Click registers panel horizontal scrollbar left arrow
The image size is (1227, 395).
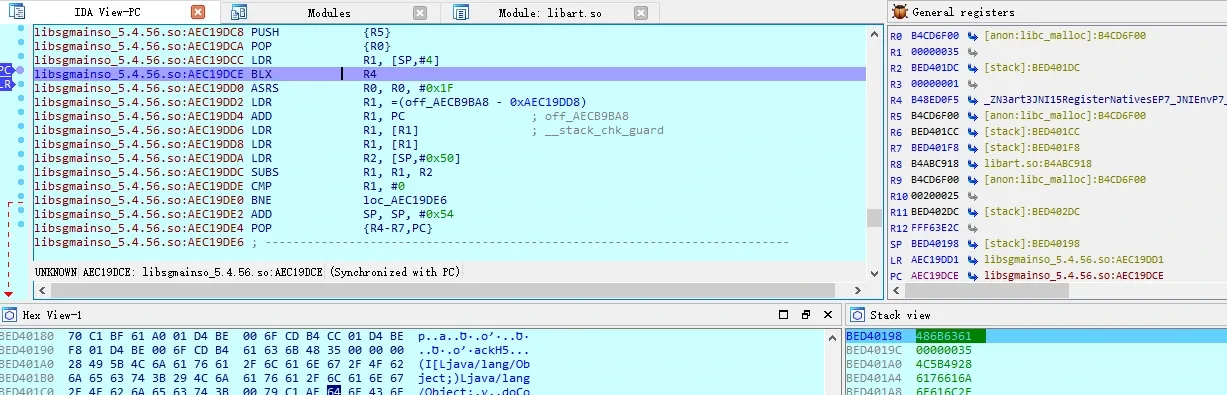[895, 290]
